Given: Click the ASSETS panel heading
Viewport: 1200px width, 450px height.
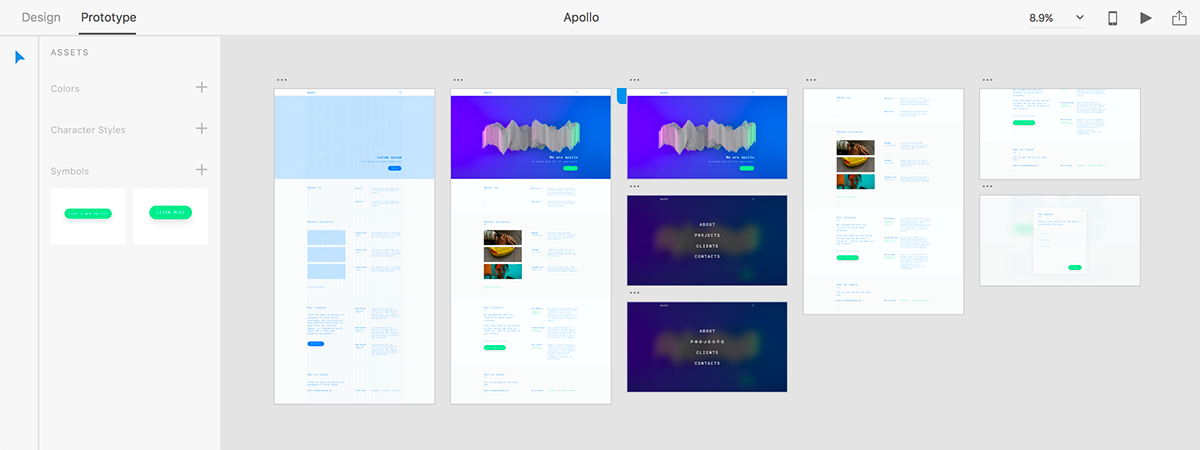Looking at the screenshot, I should click(70, 53).
